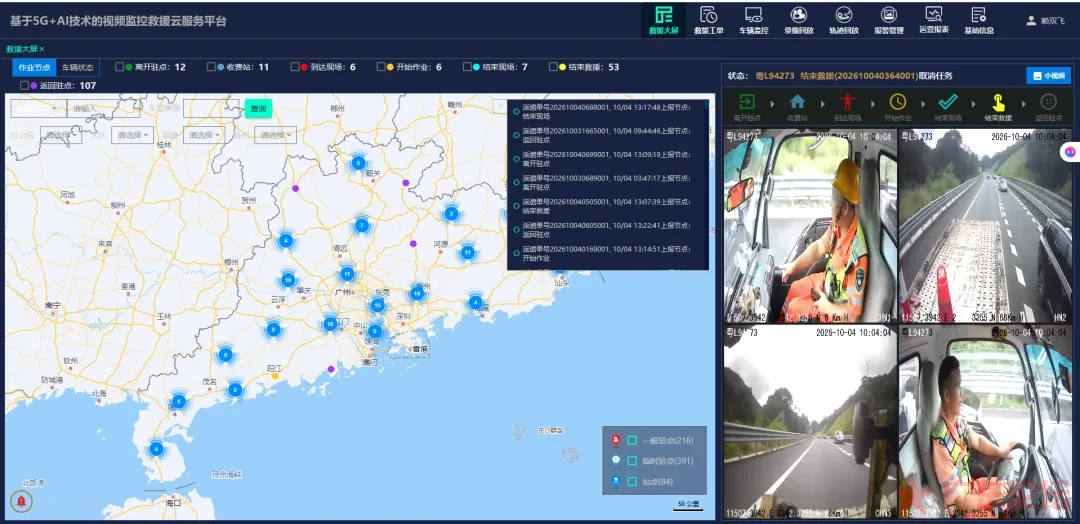The image size is (1080, 524).
Task: Click the username 赖双飞
Action: pos(1052,21)
